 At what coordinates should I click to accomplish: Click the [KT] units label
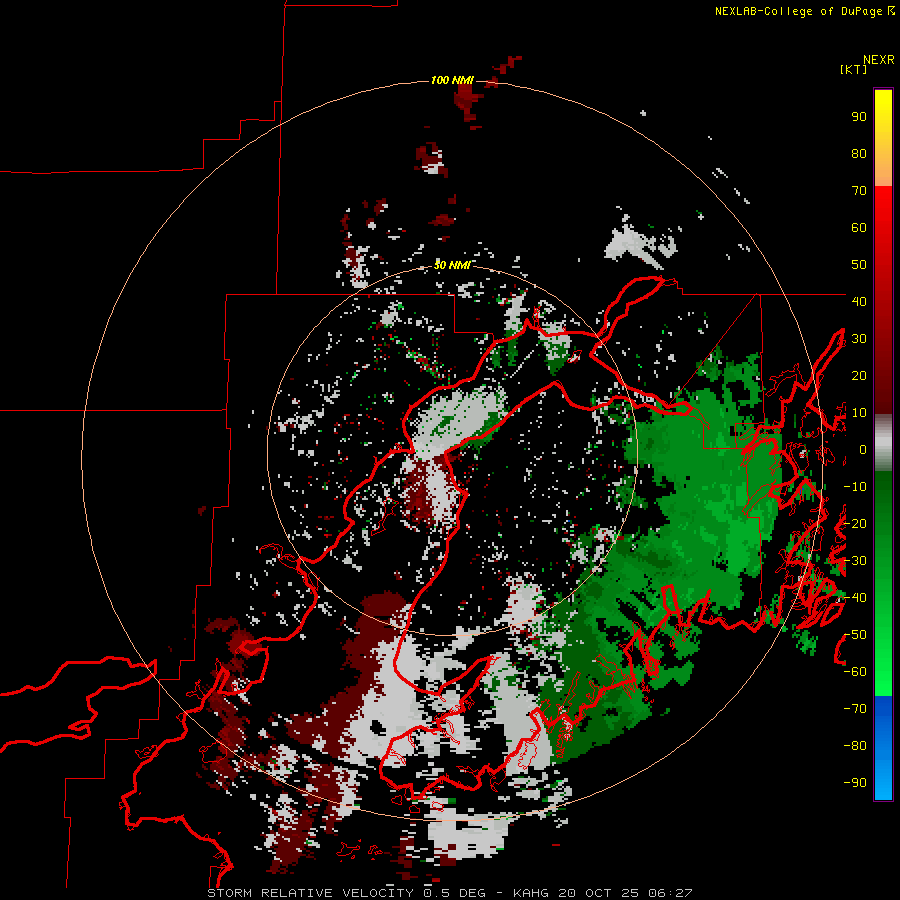click(853, 69)
